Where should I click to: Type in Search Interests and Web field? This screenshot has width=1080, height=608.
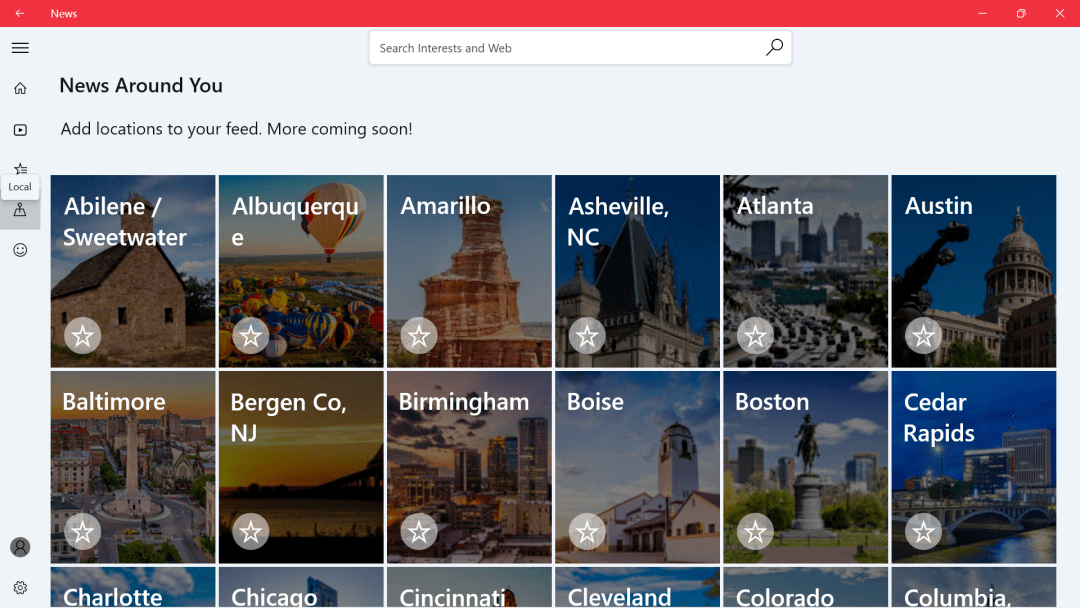coord(565,48)
